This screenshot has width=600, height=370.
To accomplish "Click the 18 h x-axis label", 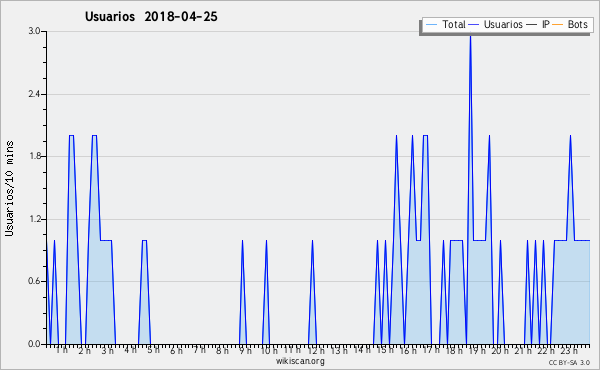I will (x=454, y=350).
